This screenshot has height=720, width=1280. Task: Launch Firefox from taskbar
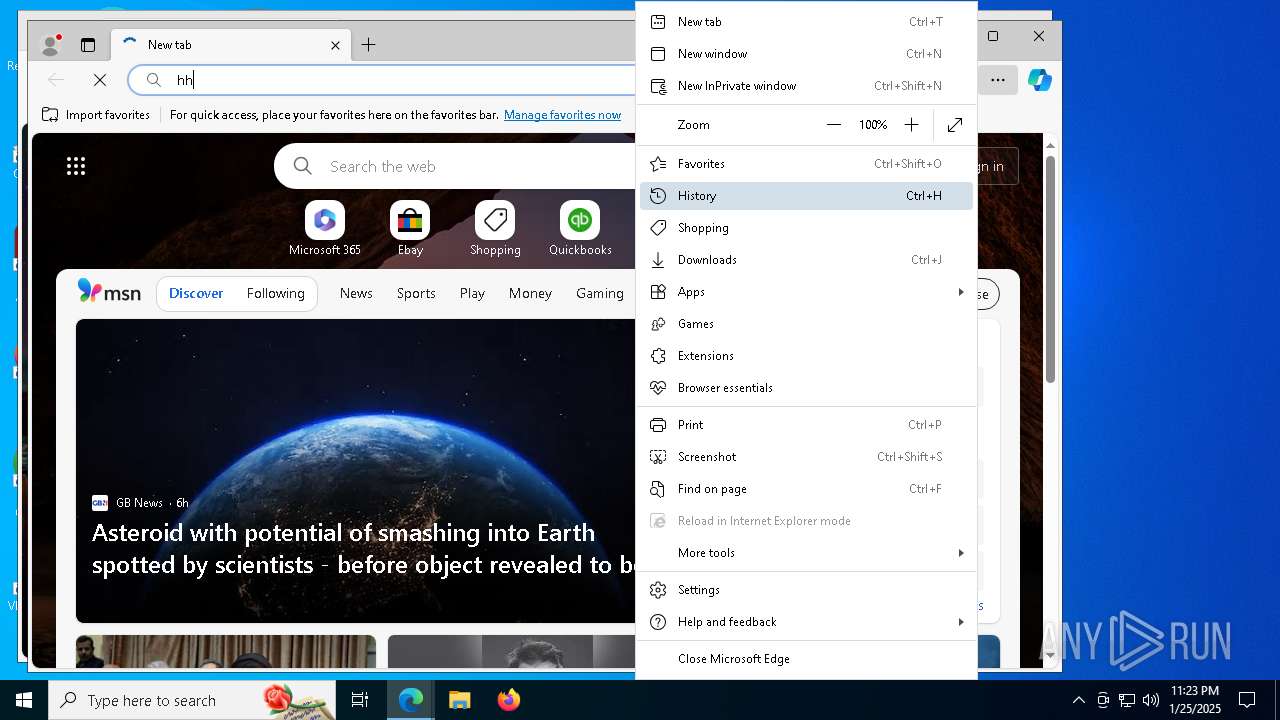coord(508,700)
